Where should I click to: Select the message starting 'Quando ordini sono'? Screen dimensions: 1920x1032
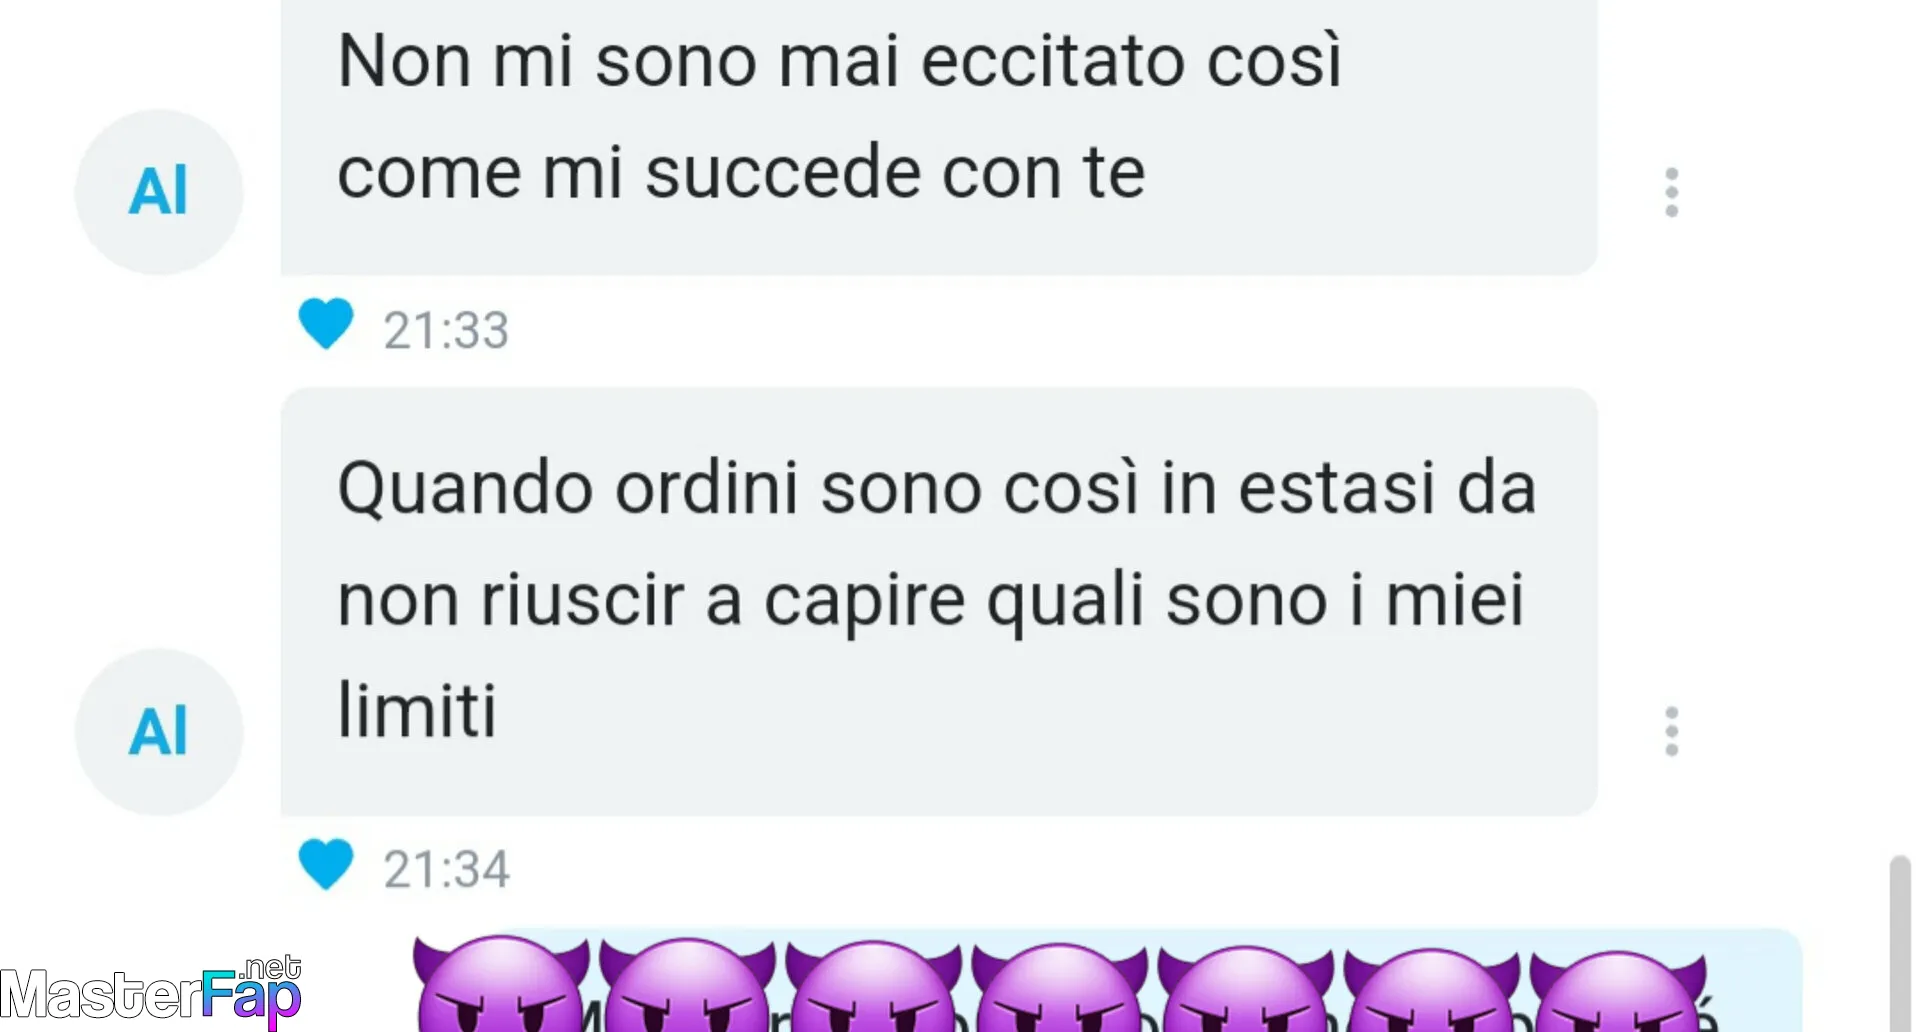coord(939,601)
